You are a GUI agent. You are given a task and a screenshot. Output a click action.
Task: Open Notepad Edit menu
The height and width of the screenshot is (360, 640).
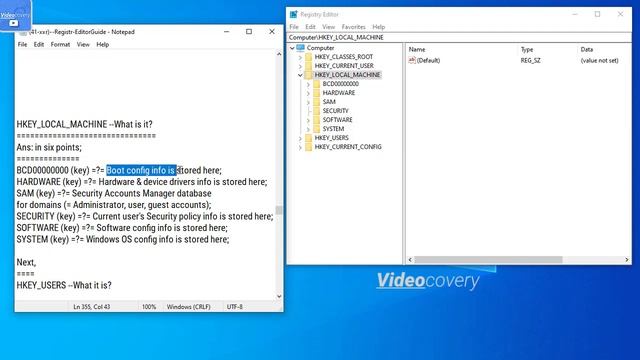coord(39,44)
